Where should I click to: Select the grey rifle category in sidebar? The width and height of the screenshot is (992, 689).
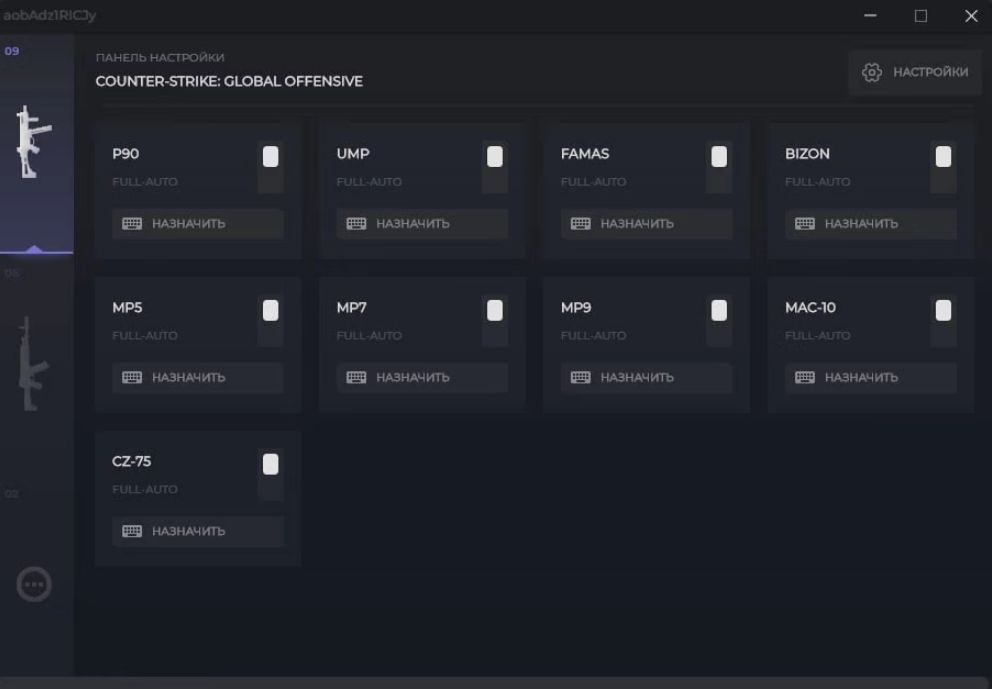pyautogui.click(x=34, y=365)
